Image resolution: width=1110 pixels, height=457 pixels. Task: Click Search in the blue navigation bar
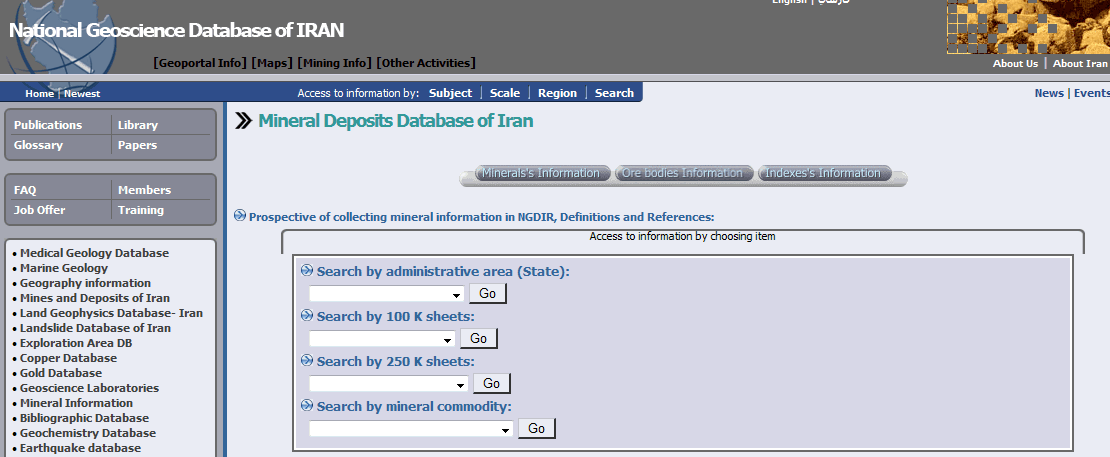click(x=614, y=93)
